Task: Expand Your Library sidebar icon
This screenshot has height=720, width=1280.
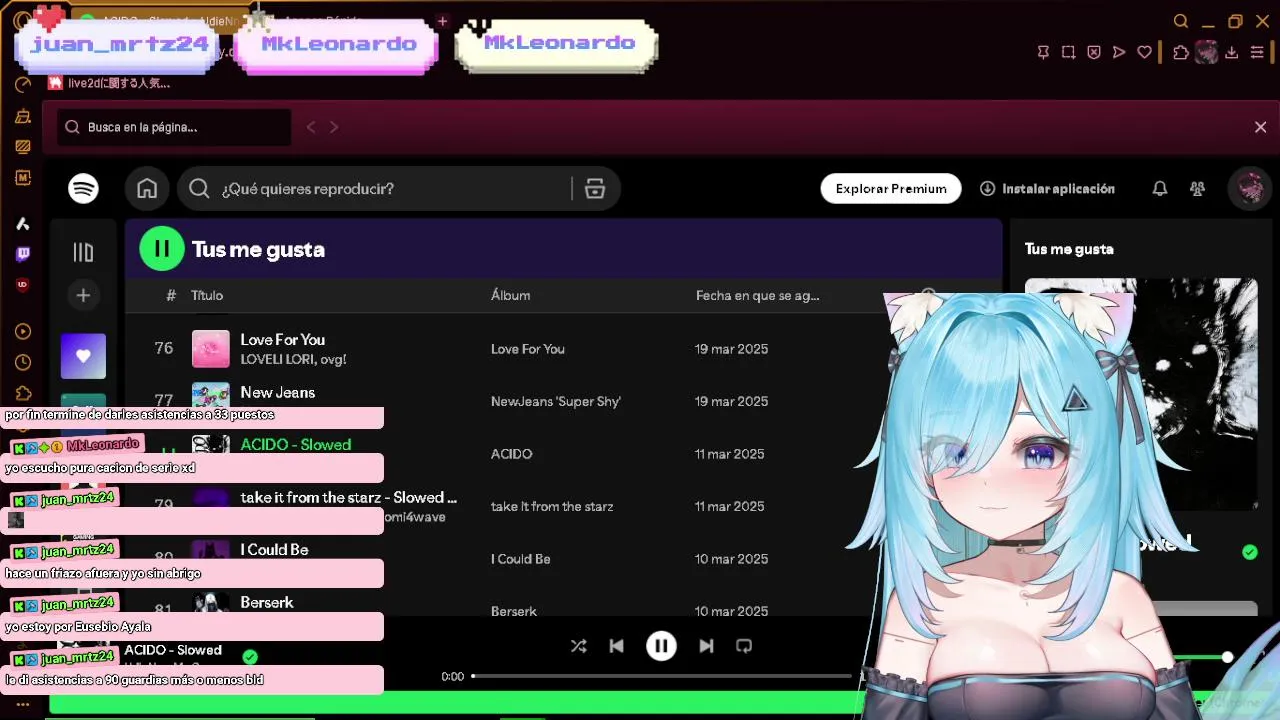Action: (83, 253)
